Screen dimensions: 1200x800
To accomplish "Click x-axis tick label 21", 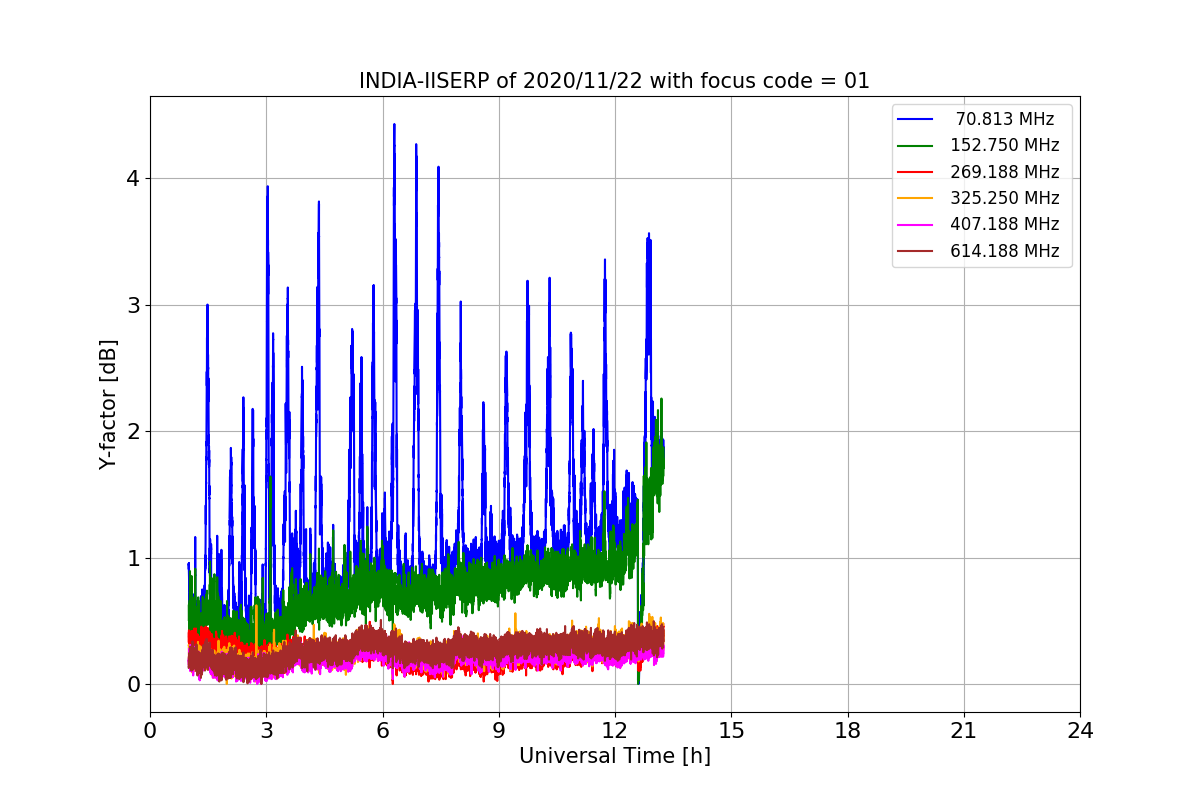I will (x=964, y=731).
